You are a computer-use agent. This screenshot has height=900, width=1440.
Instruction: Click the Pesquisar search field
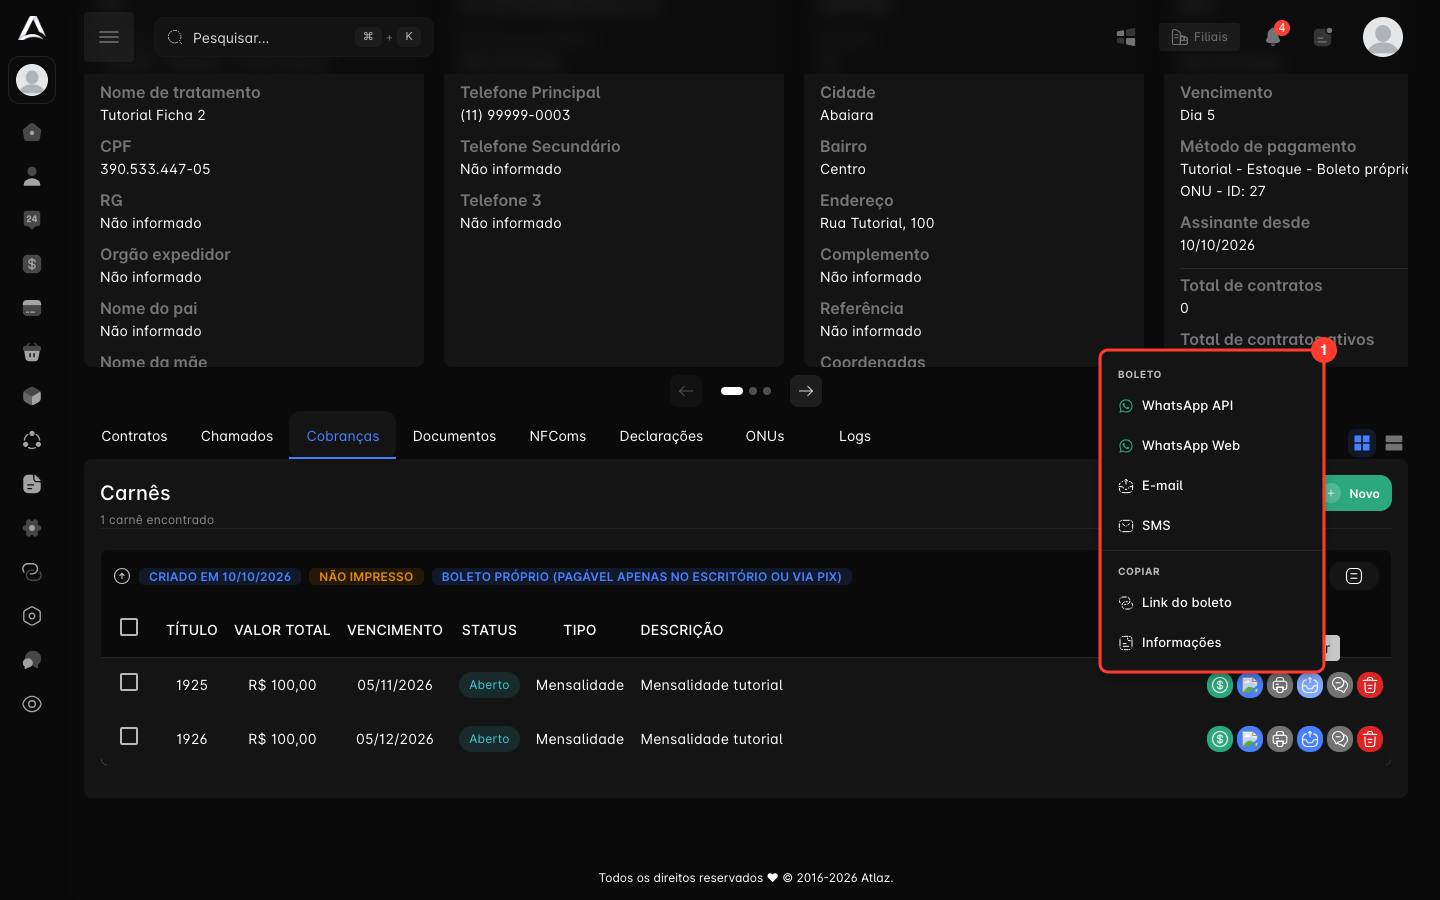[294, 37]
